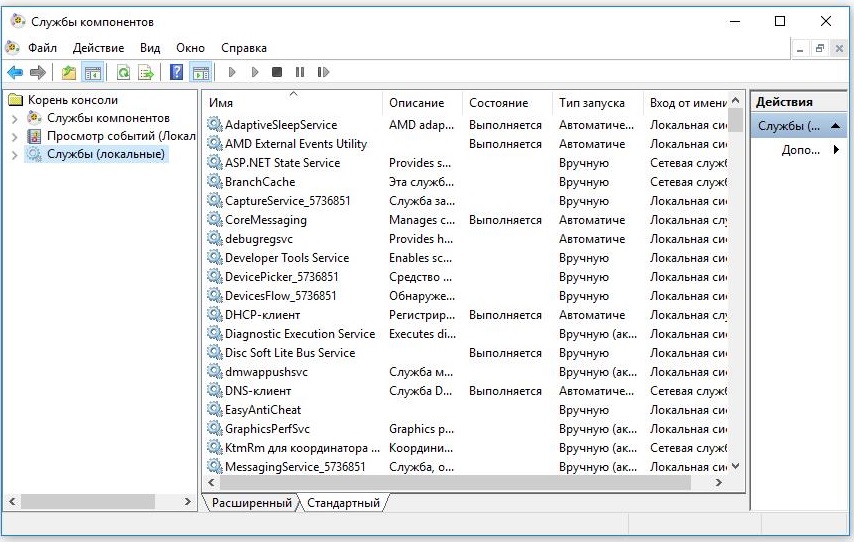This screenshot has height=542, width=854.
Task: Click console tree horizontal scrollbar right arrow
Action: pos(187,501)
